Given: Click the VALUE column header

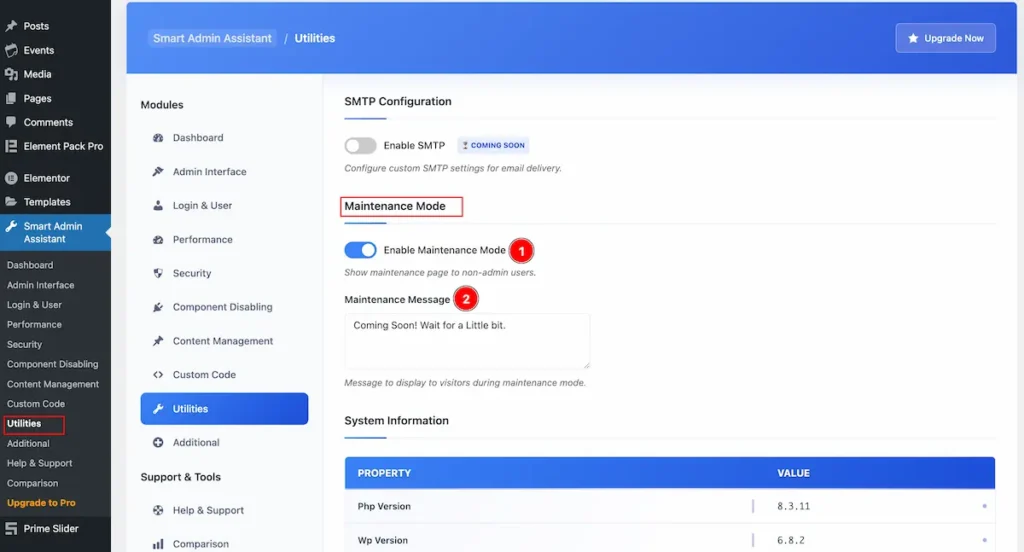Looking at the screenshot, I should pyautogui.click(x=793, y=474).
